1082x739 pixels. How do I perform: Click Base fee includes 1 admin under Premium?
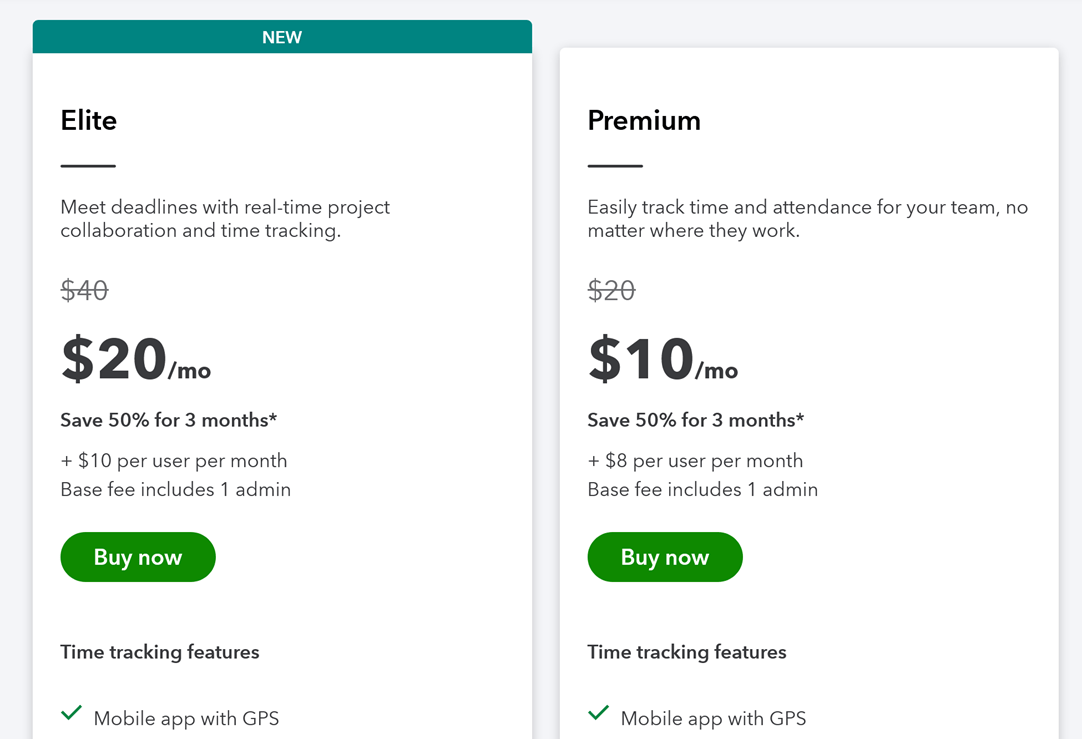[702, 489]
